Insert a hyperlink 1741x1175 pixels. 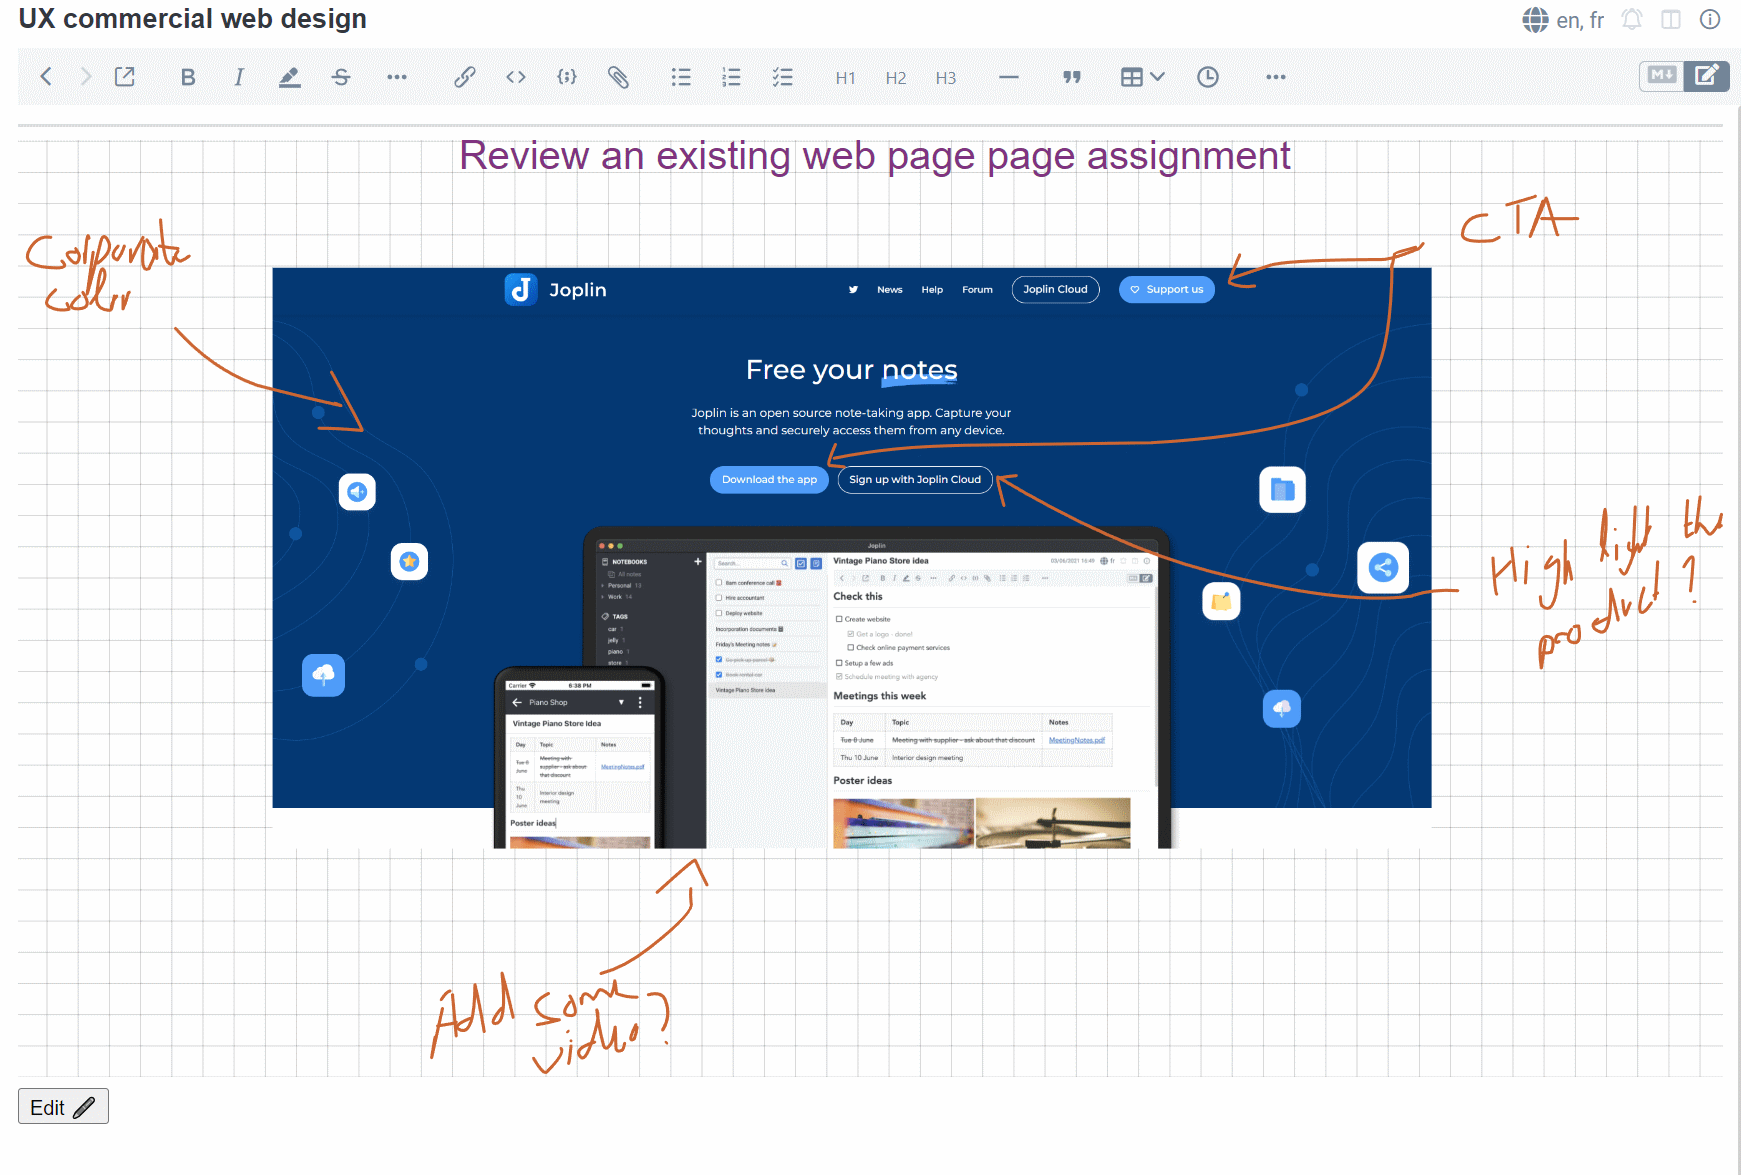point(464,77)
